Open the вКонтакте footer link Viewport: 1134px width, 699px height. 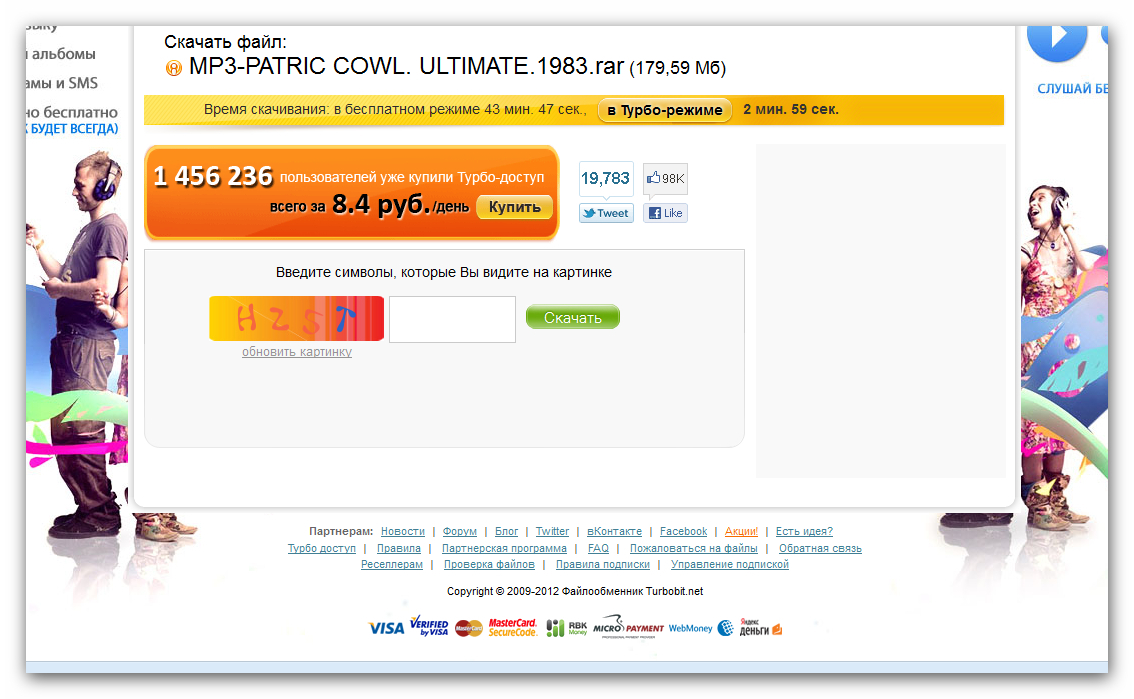(614, 531)
